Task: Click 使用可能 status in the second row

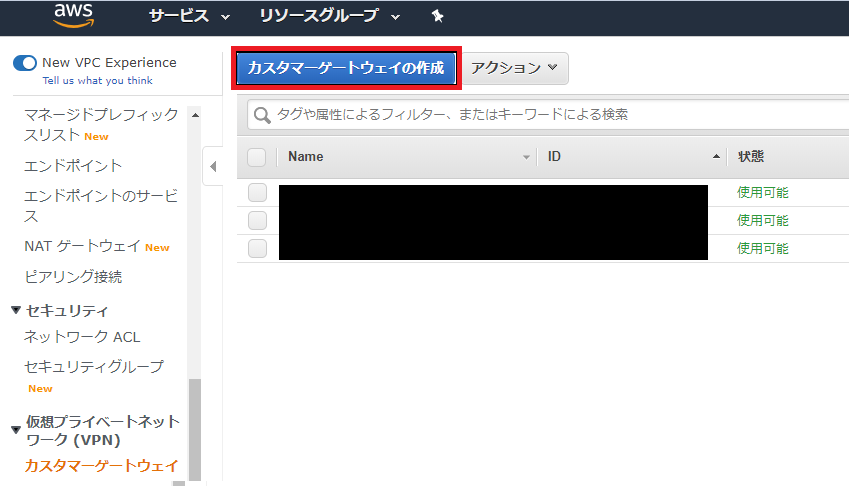Action: [x=762, y=220]
